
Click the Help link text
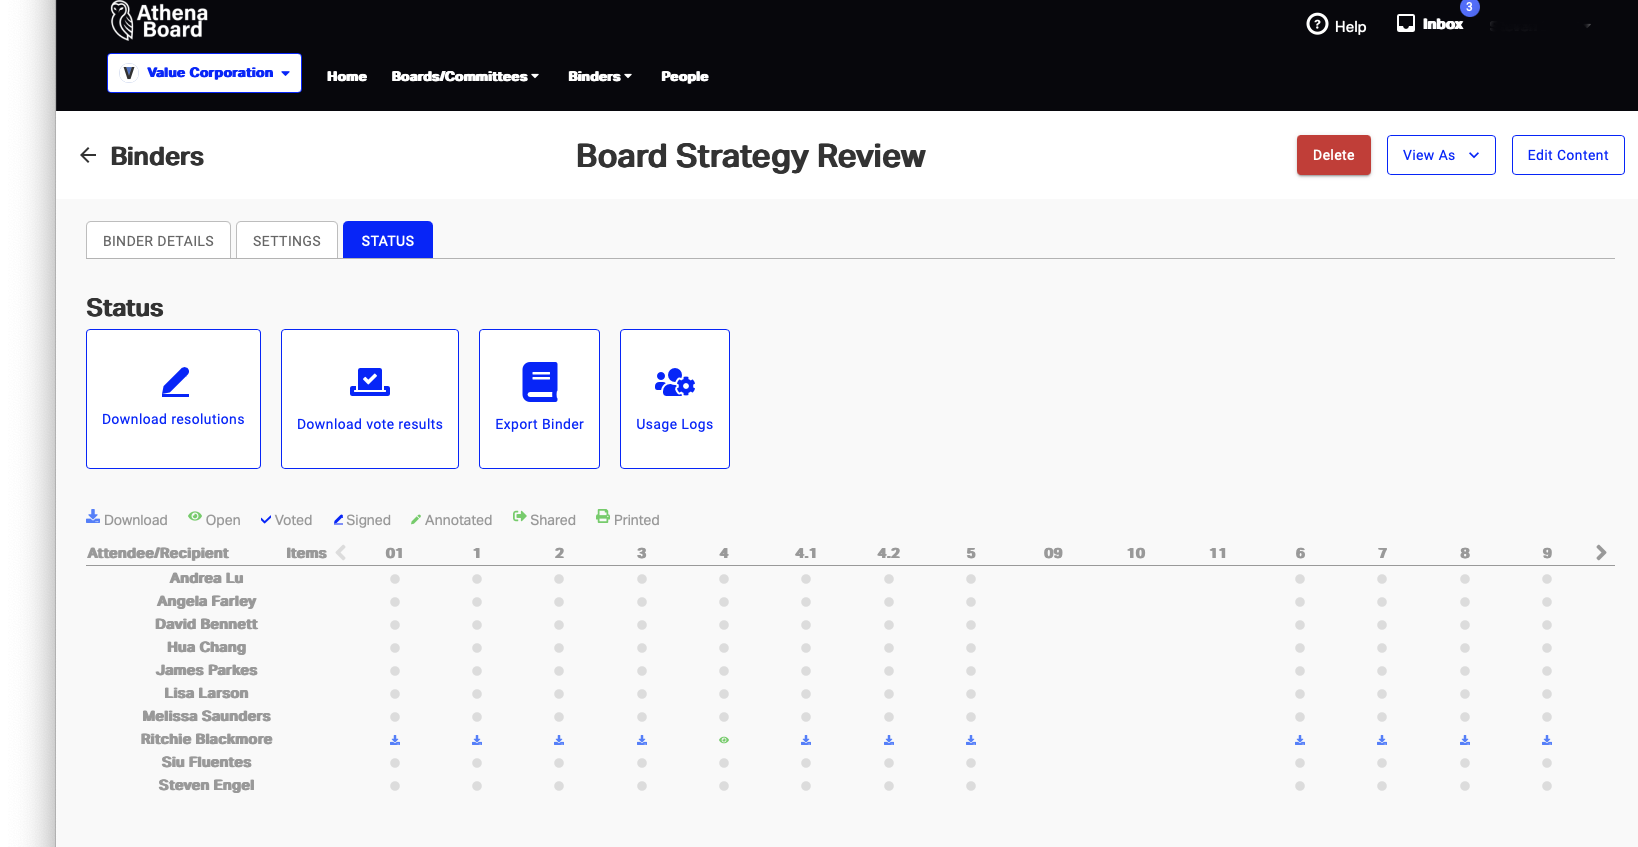pyautogui.click(x=1350, y=27)
